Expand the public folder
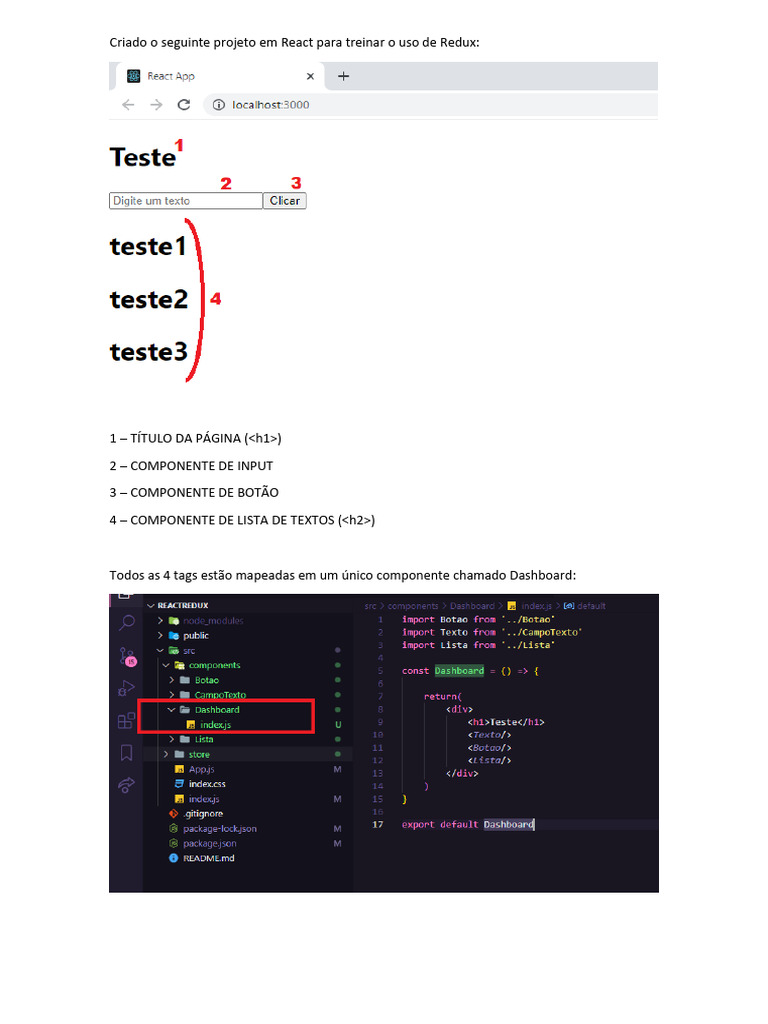The image size is (768, 1024). pos(160,635)
